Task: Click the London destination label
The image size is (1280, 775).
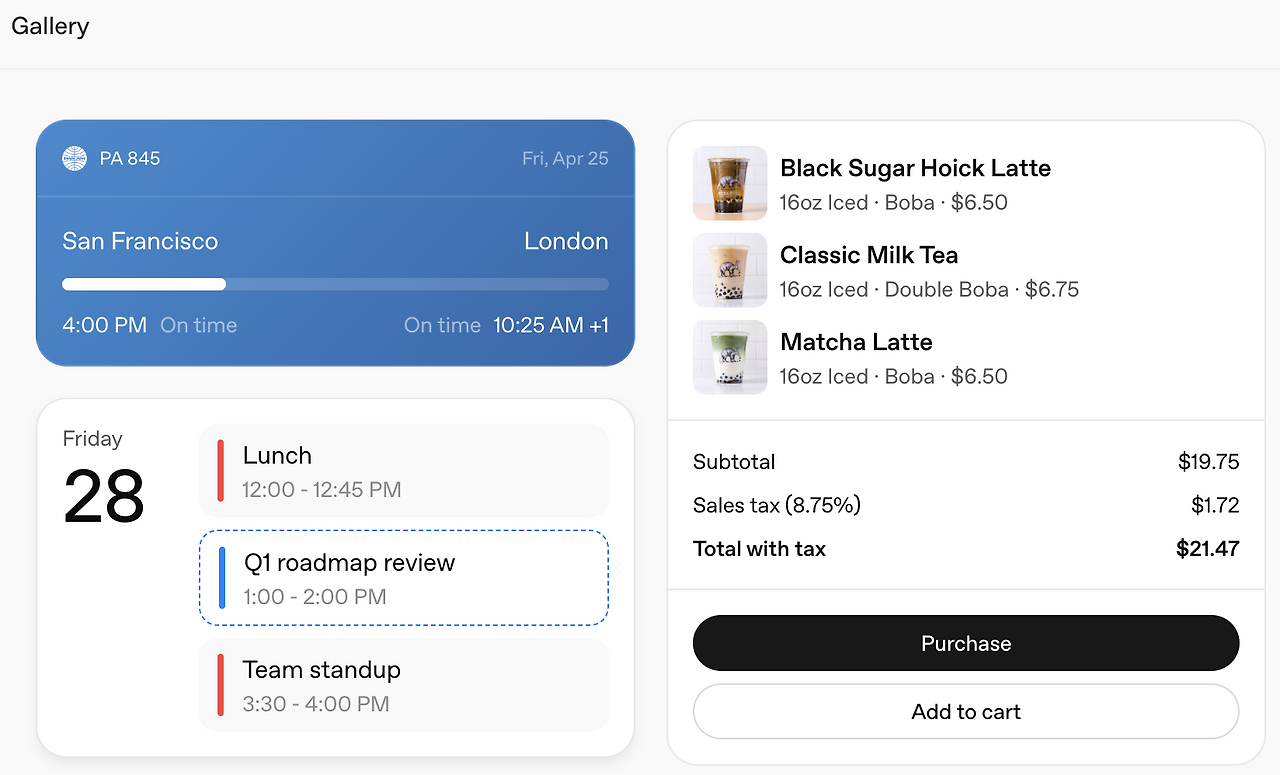Action: [x=566, y=241]
